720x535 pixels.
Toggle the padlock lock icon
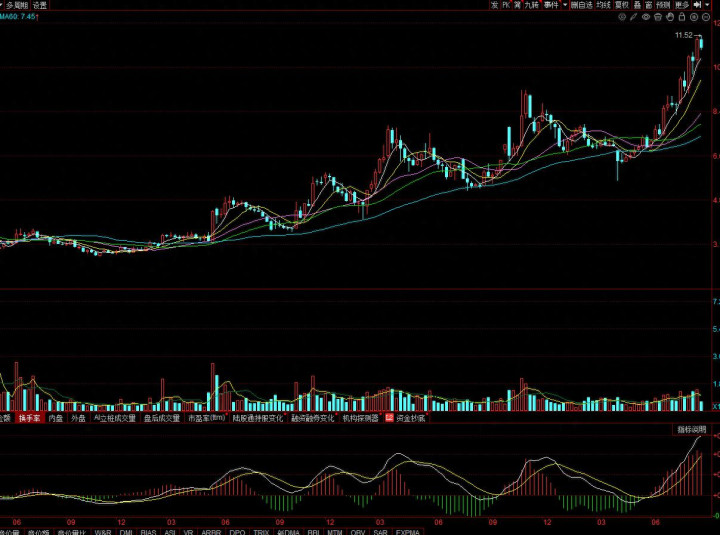pyautogui.click(x=681, y=16)
